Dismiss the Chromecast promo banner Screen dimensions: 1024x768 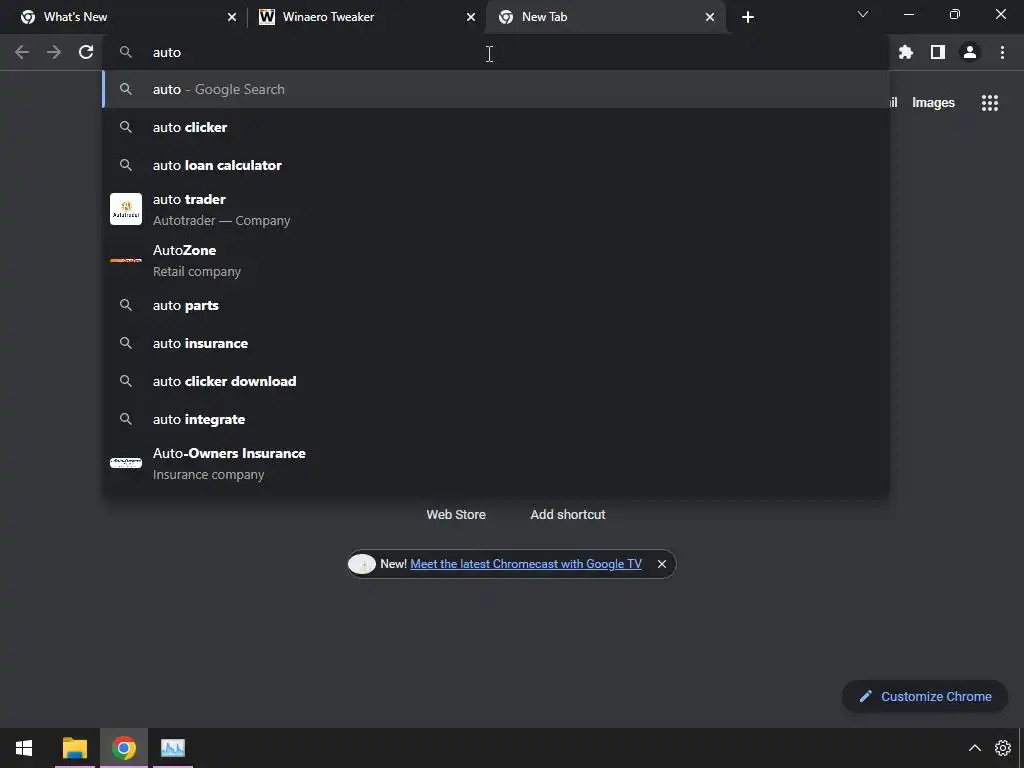(x=662, y=564)
